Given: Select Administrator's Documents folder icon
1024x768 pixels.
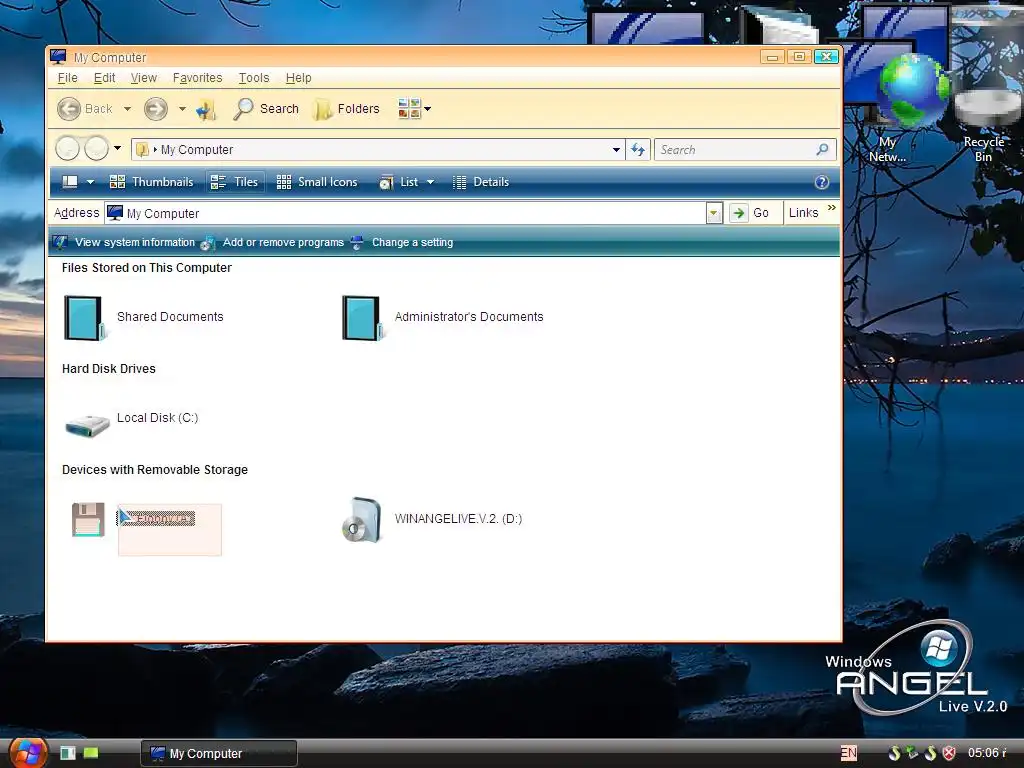Looking at the screenshot, I should [362, 318].
